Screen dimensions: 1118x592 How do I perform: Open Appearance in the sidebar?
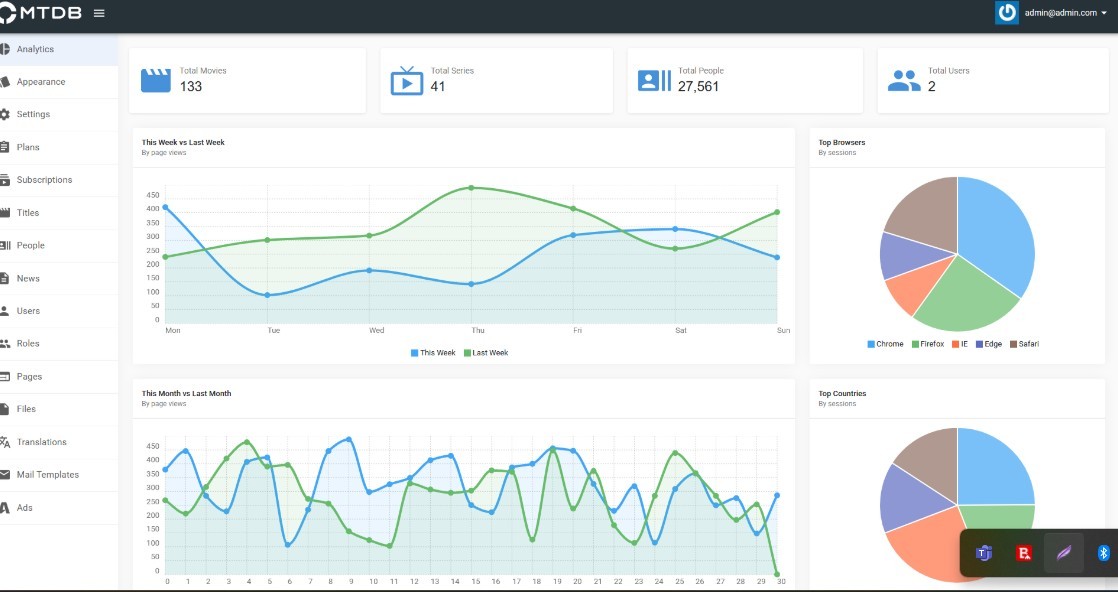[x=58, y=82]
